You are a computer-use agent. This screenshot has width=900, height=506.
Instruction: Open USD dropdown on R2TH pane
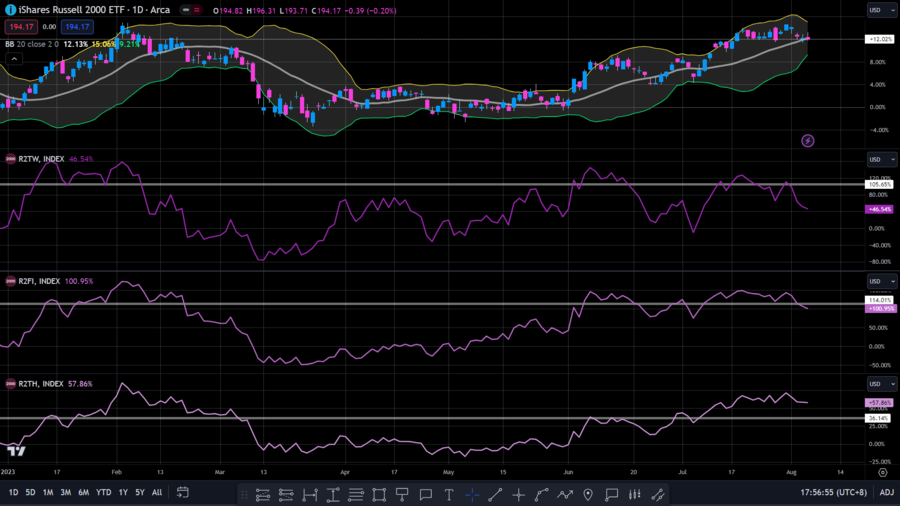pos(882,384)
